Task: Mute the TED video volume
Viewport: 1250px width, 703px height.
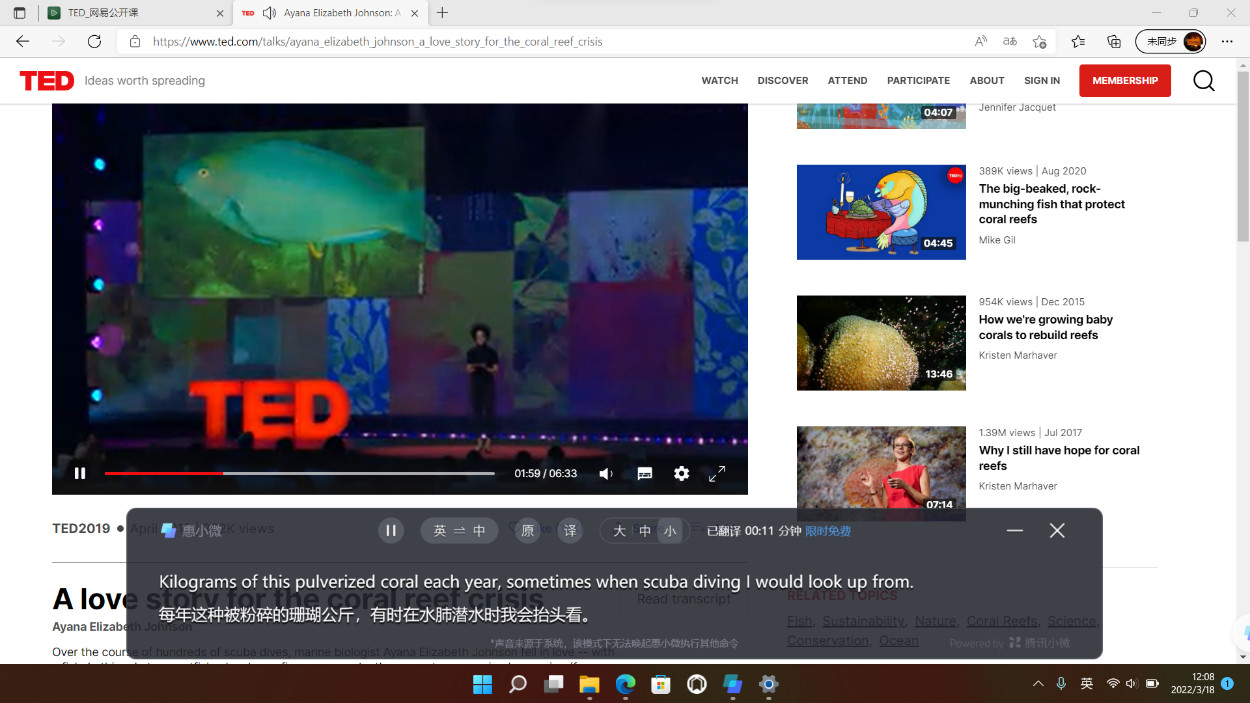Action: point(606,474)
